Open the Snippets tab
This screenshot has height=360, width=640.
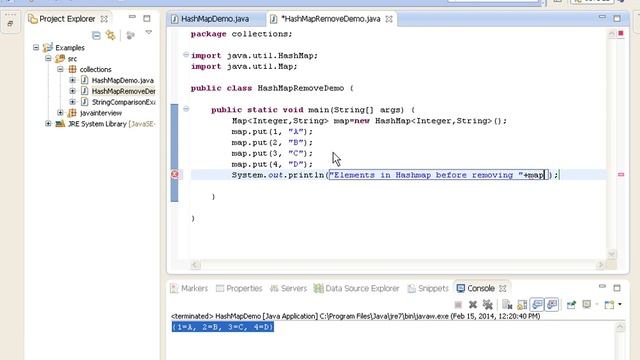click(x=428, y=288)
